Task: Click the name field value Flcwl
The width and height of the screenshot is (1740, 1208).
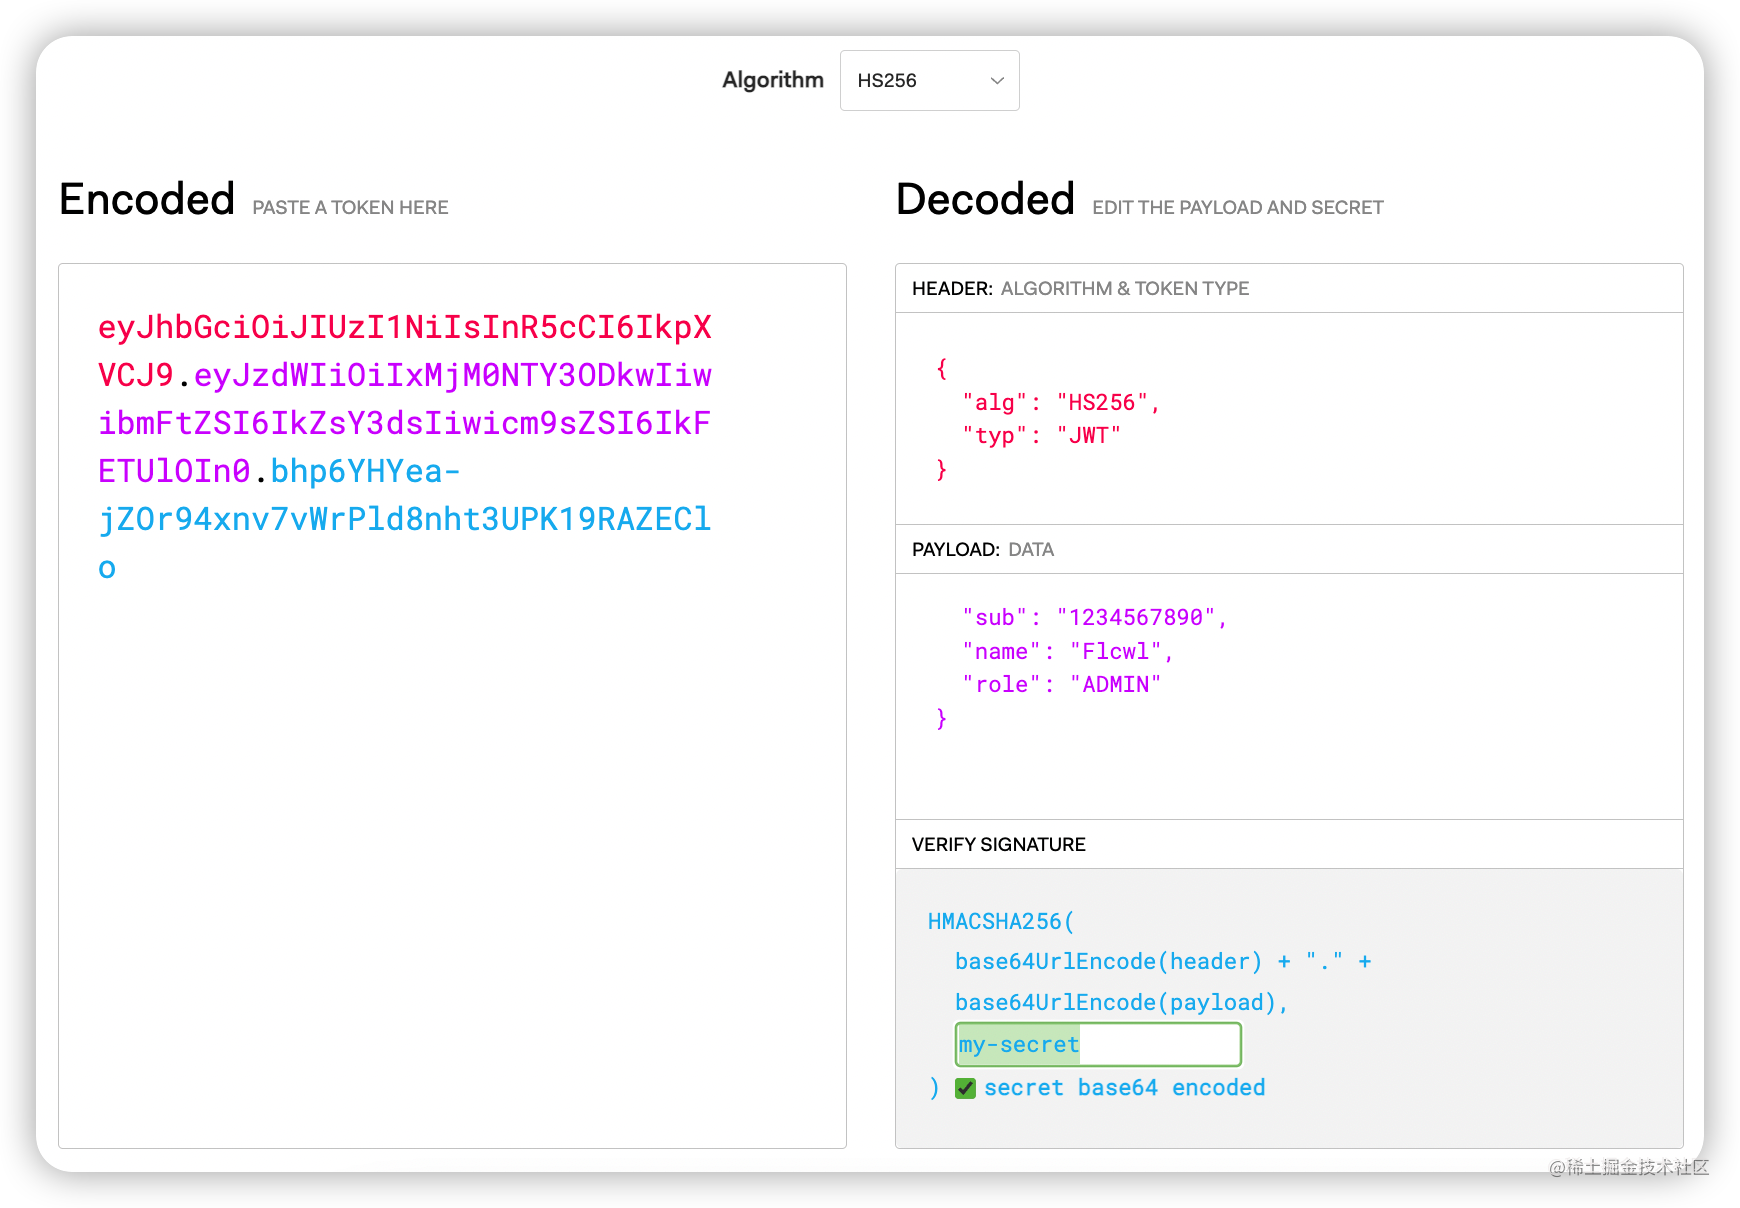Action: click(x=1121, y=651)
